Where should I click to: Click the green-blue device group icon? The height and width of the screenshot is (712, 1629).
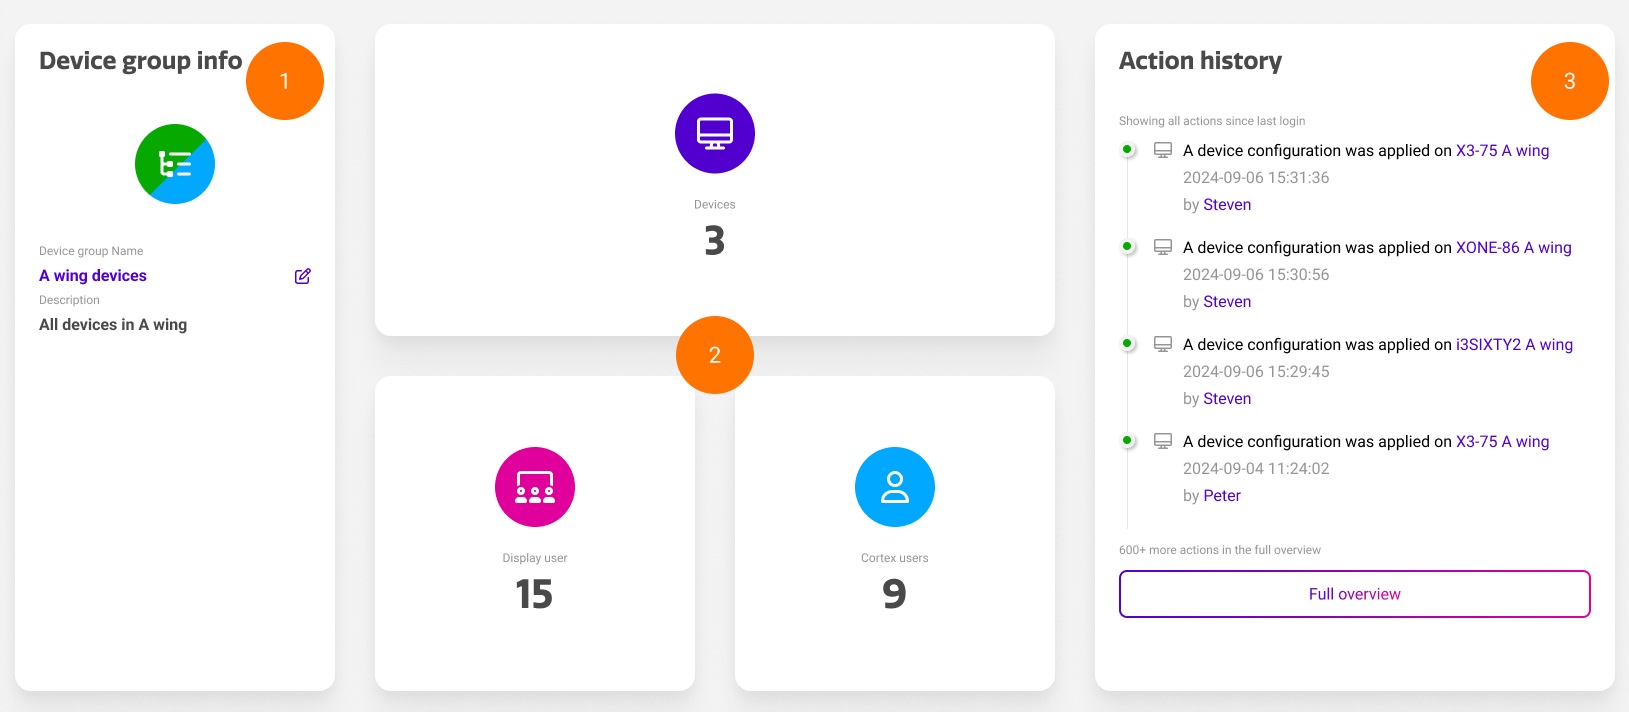(x=175, y=164)
